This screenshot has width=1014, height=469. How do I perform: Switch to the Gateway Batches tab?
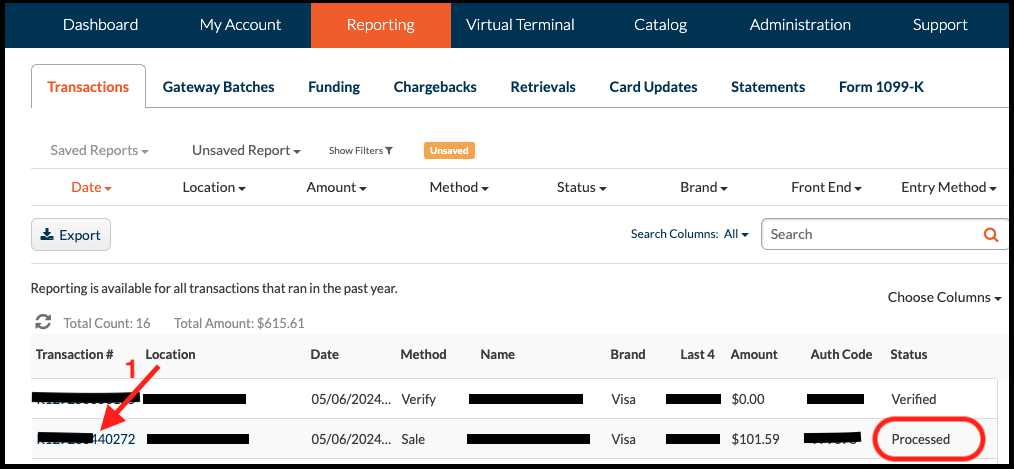point(218,87)
